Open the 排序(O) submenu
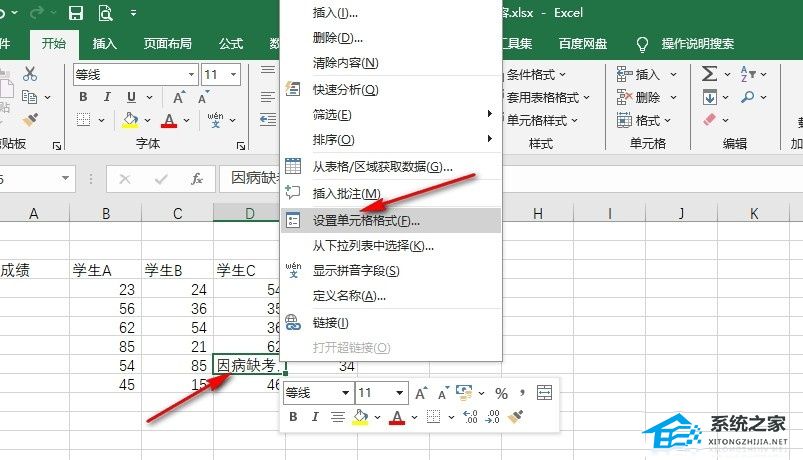 391,139
